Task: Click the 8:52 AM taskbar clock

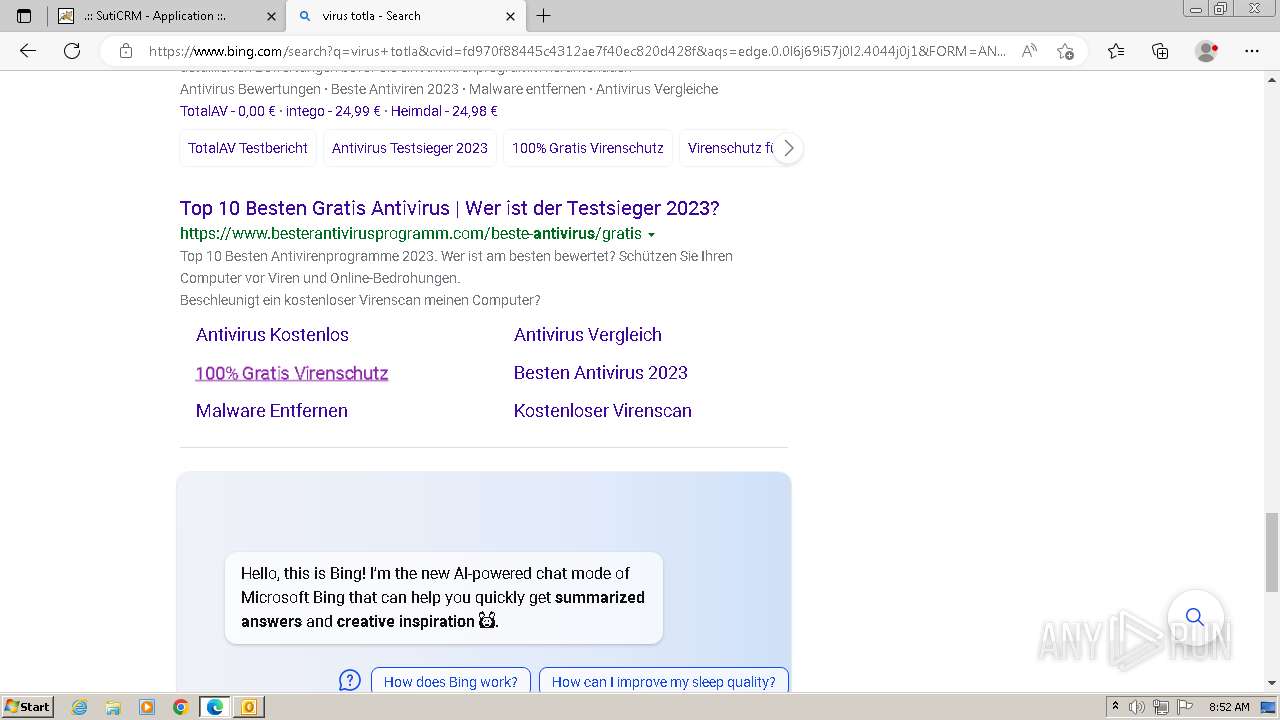Action: pyautogui.click(x=1229, y=706)
